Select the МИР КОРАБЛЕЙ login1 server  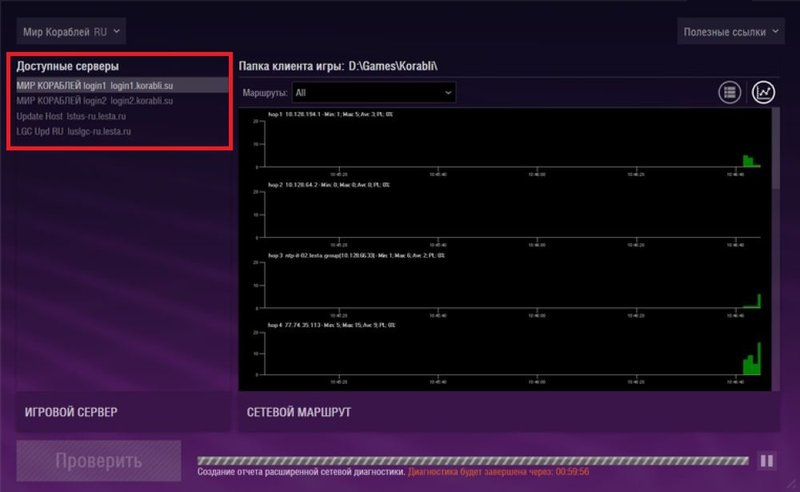tap(96, 86)
